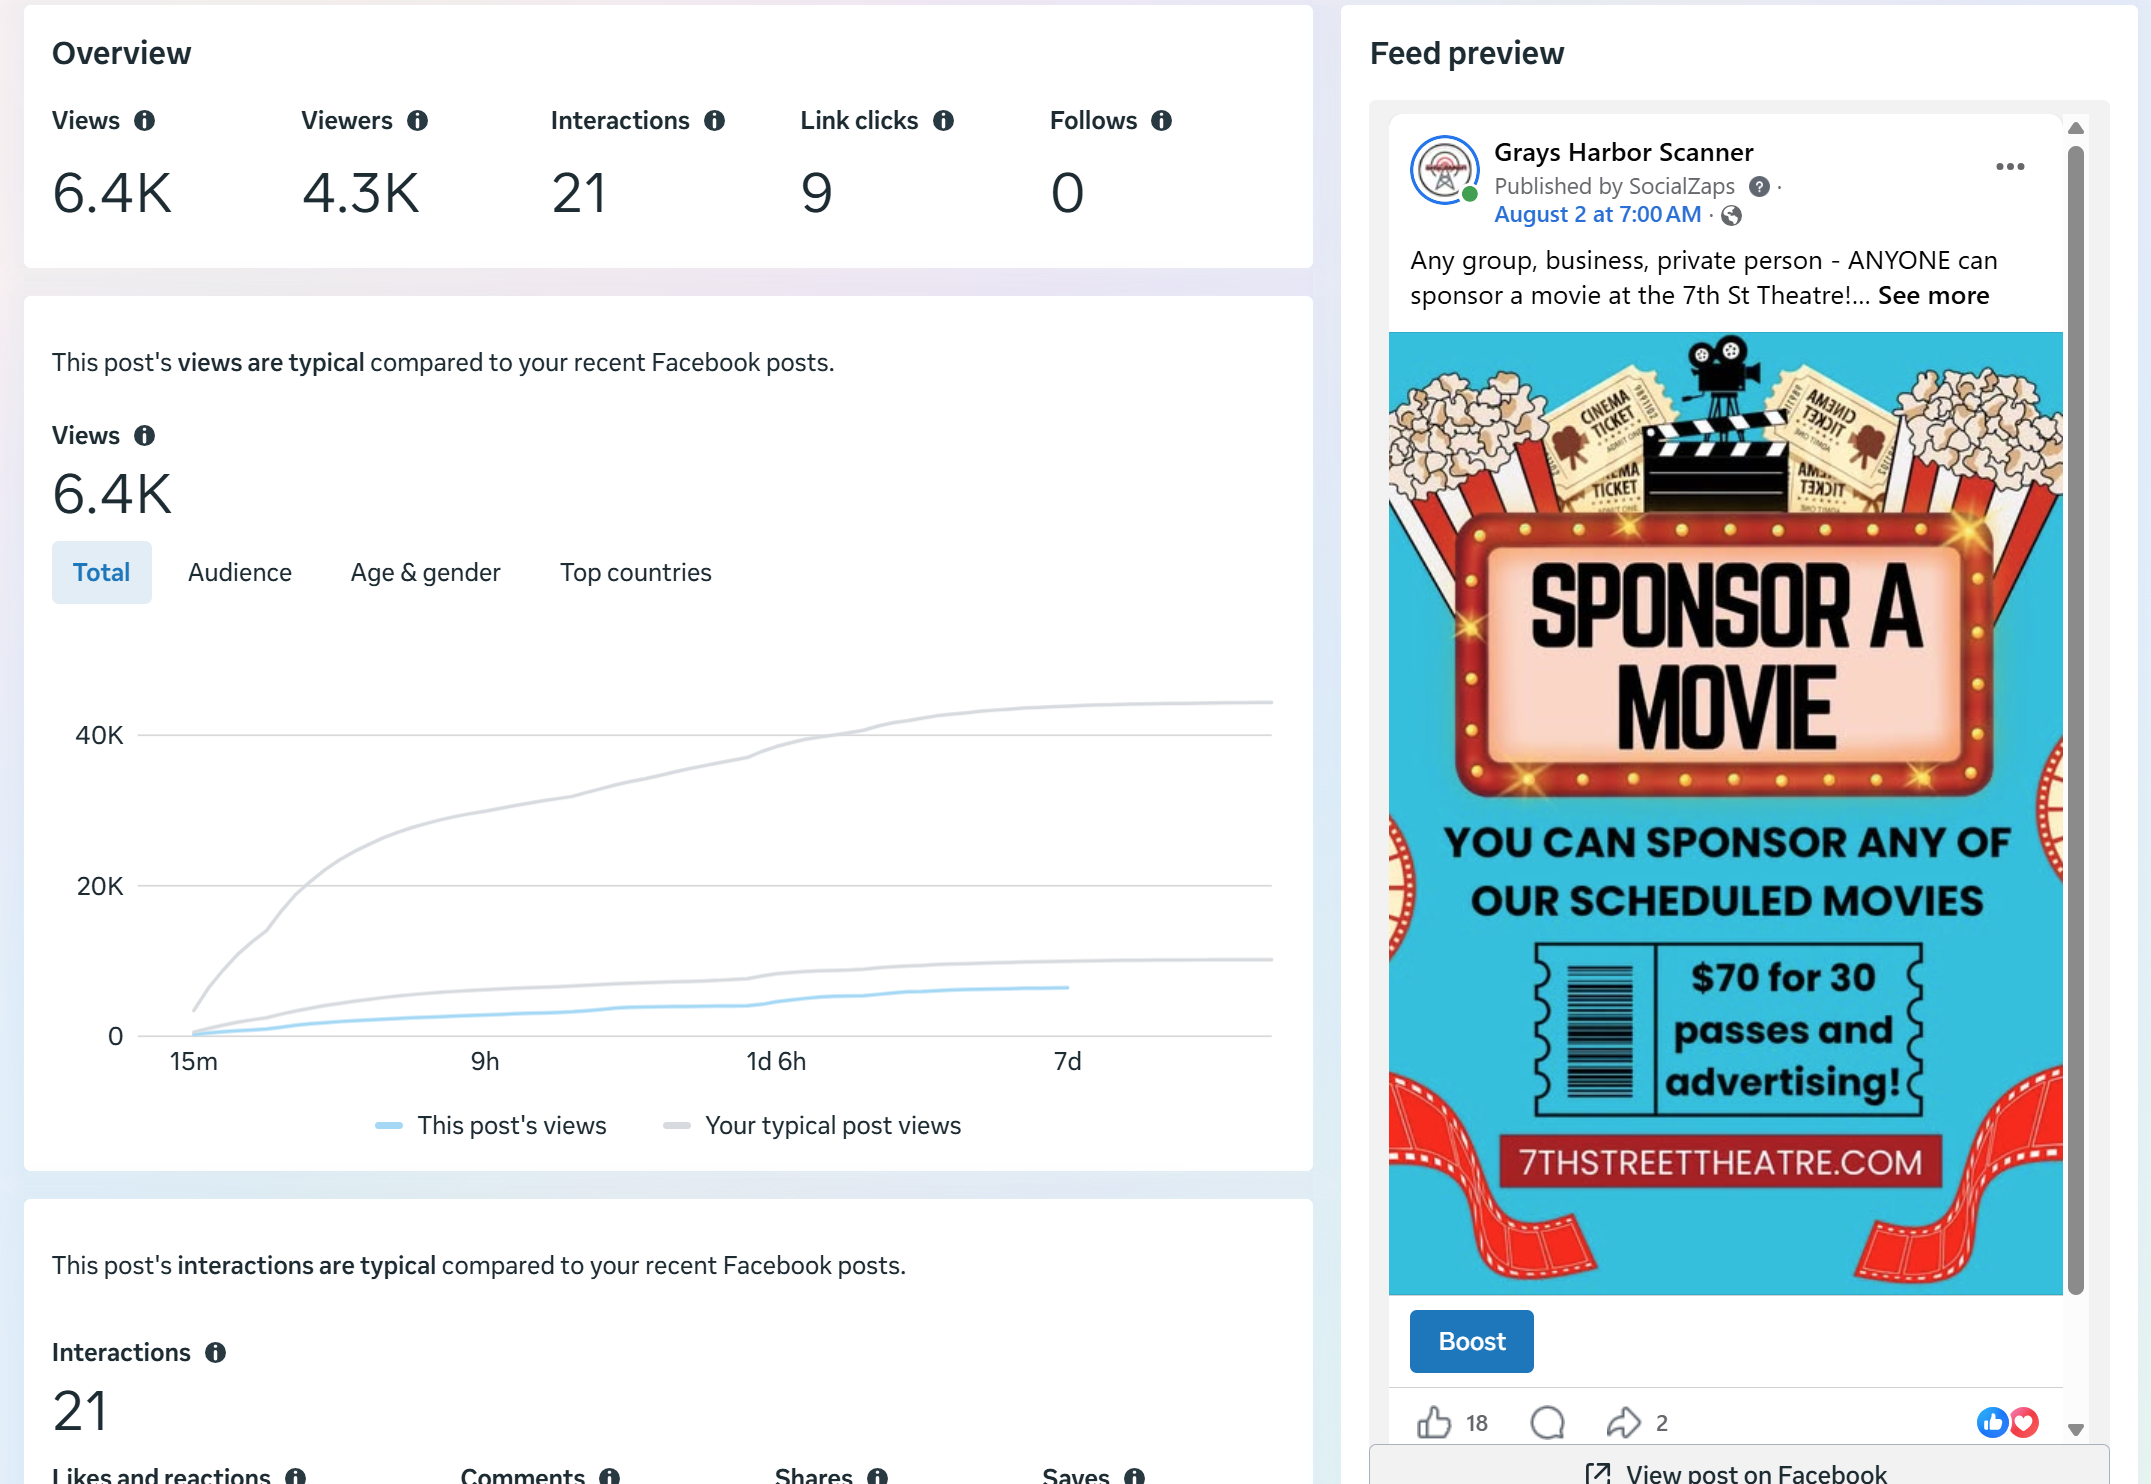2151x1484 pixels.
Task: Click the globe public audience icon
Action: [x=1732, y=216]
